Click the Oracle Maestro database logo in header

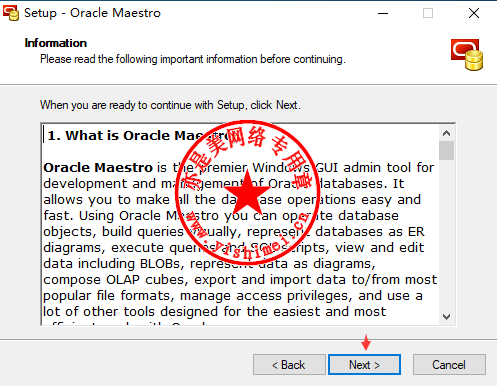[x=467, y=55]
